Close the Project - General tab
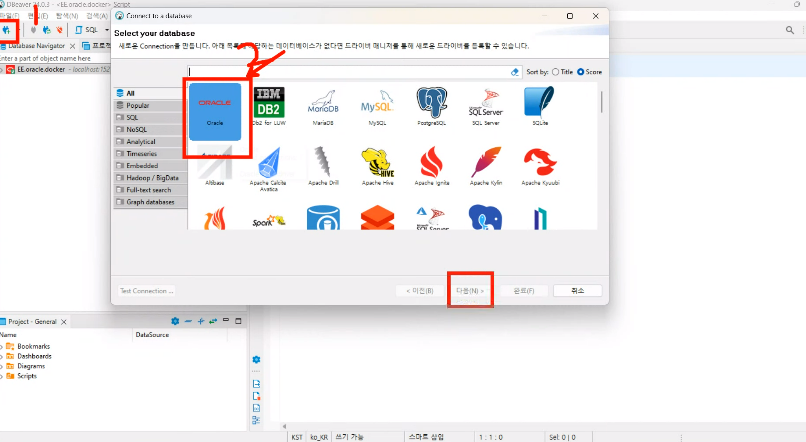Image resolution: width=806 pixels, height=442 pixels. click(x=64, y=322)
